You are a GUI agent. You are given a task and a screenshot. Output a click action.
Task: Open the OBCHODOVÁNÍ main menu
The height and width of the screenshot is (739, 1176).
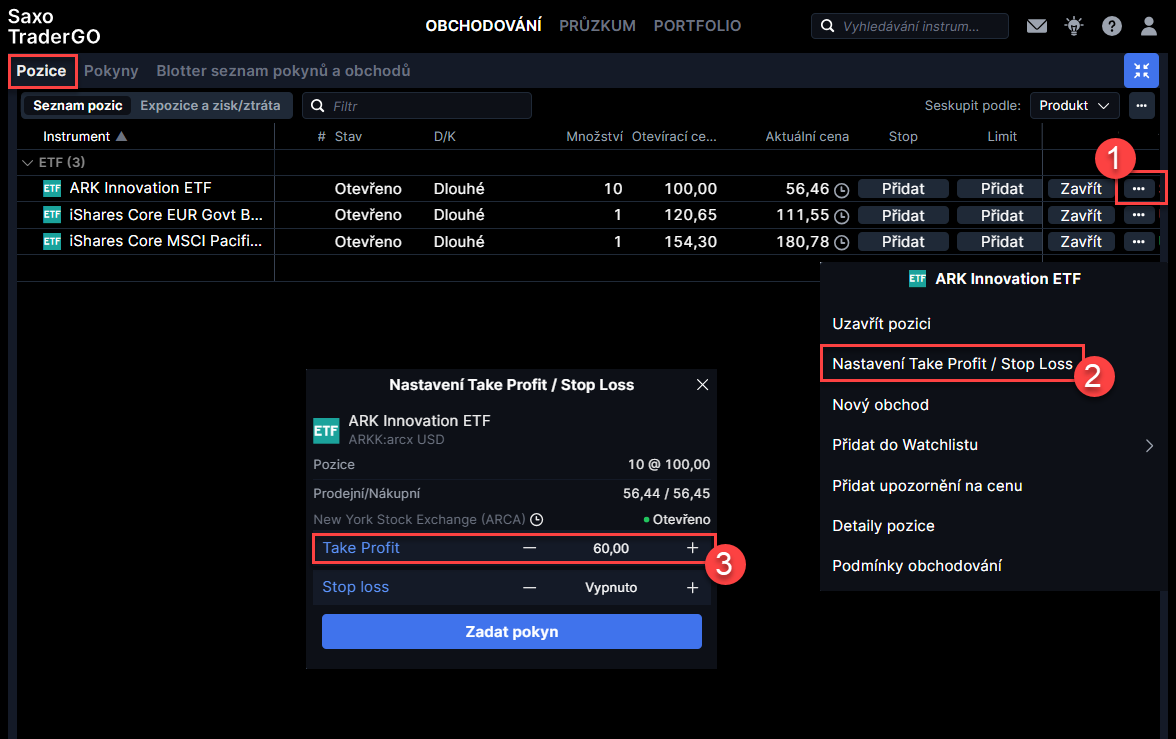click(484, 26)
